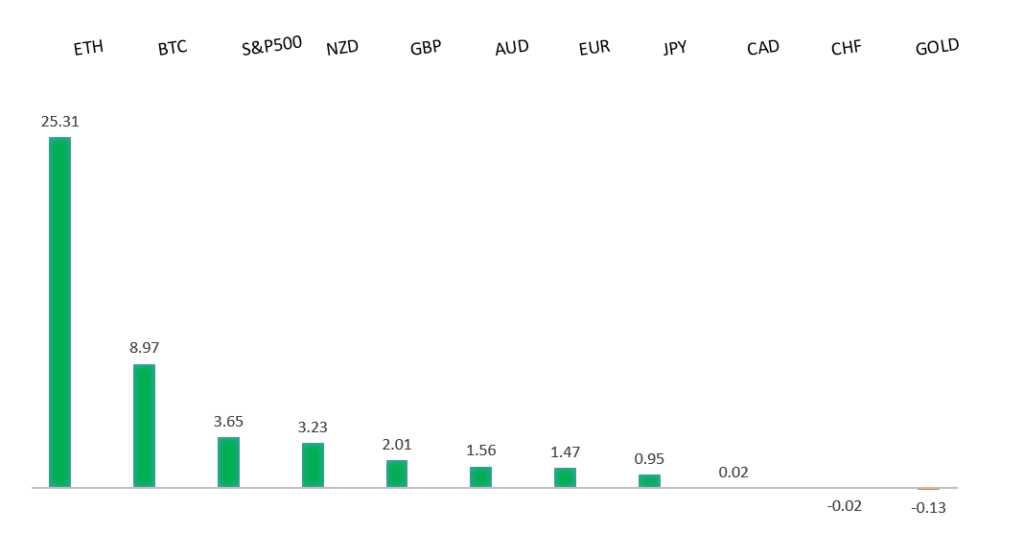Image resolution: width=1024 pixels, height=555 pixels.
Task: Click the 0.95 data label
Action: pos(649,459)
